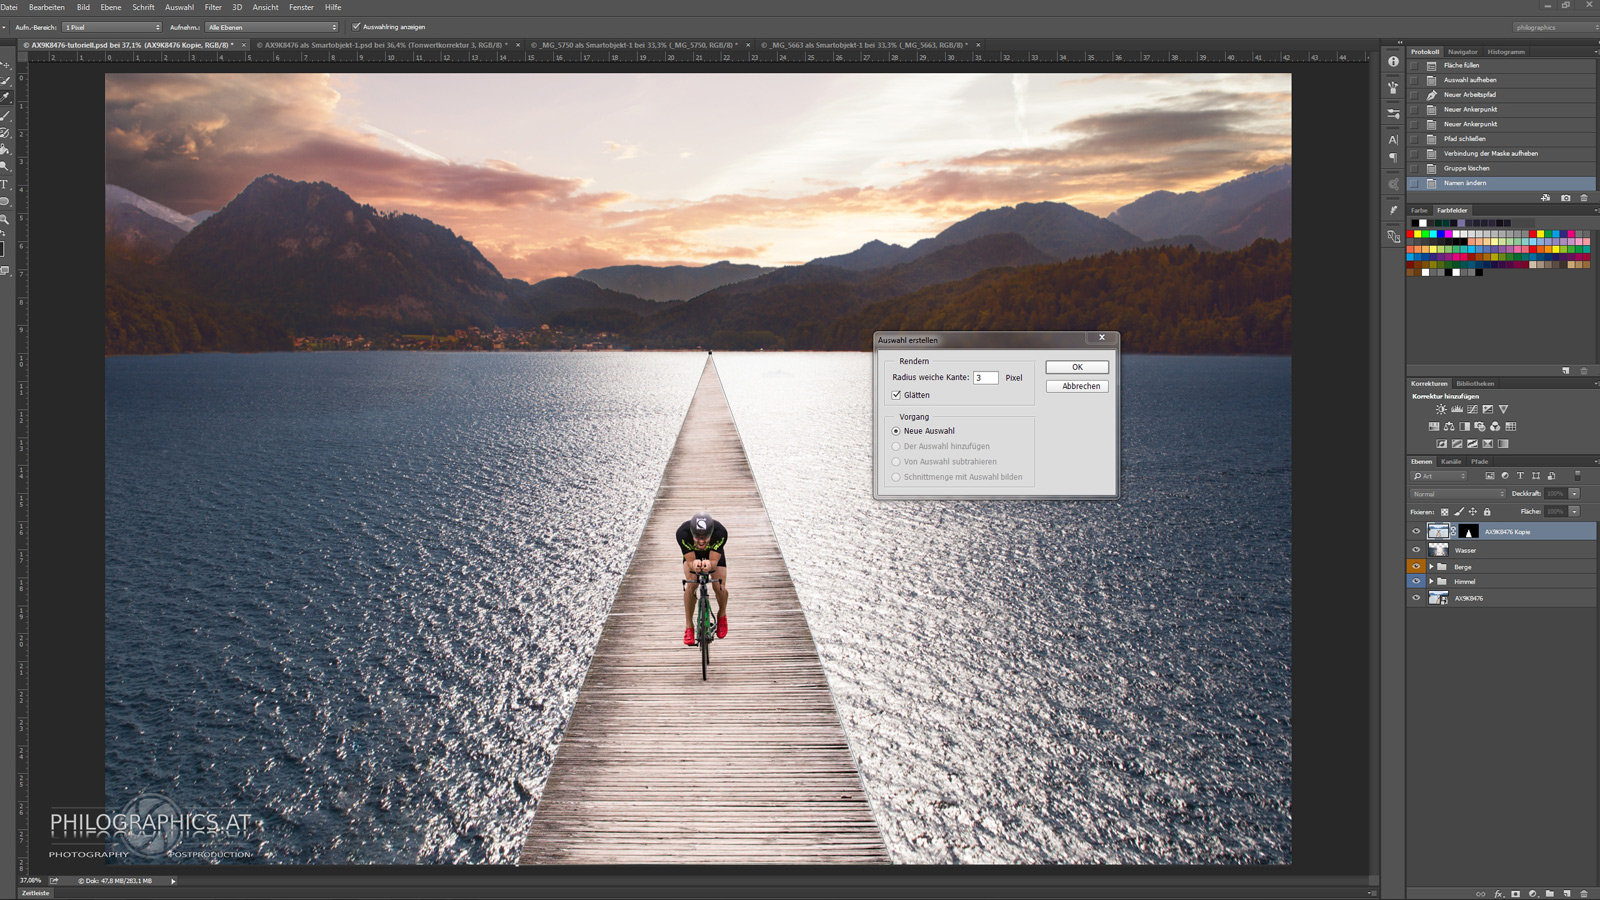The width and height of the screenshot is (1600, 900).
Task: Pick the red swatch in Farbfelder
Action: point(1410,234)
